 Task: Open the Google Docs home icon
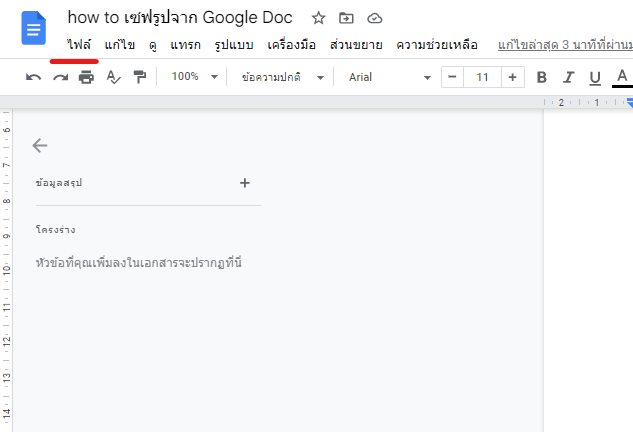point(34,28)
